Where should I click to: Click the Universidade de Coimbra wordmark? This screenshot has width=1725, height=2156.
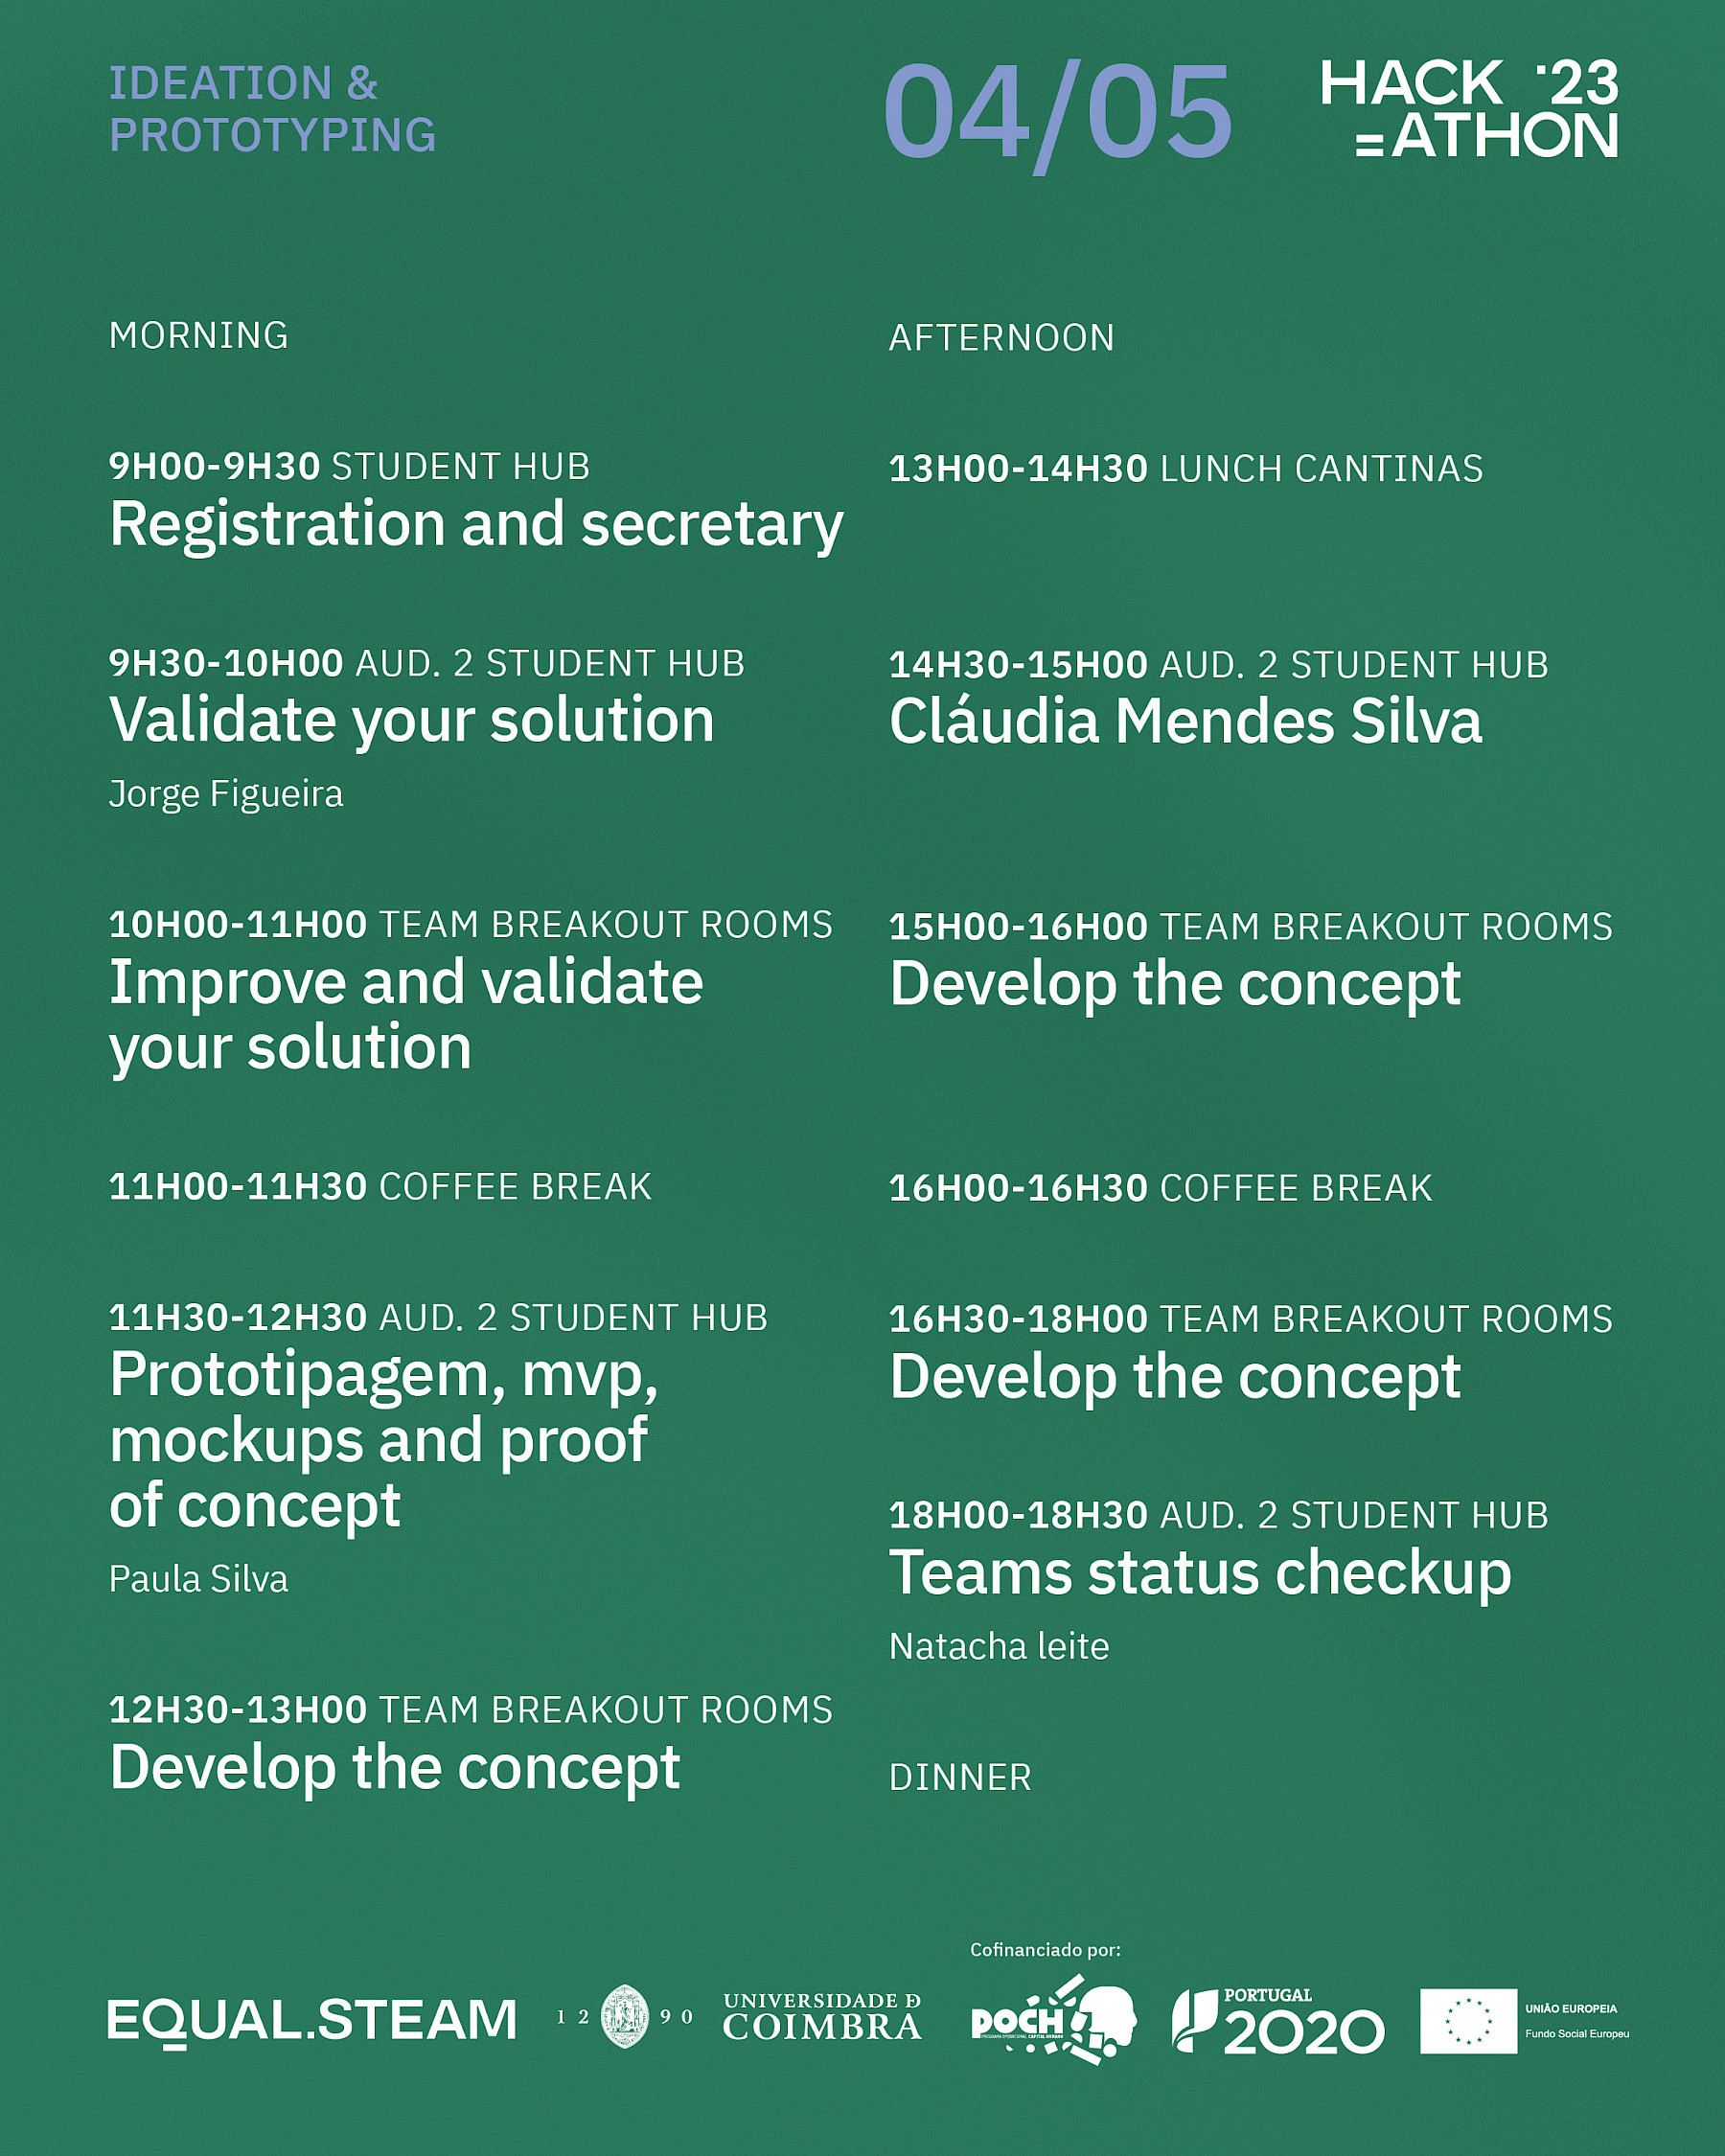tap(821, 2016)
